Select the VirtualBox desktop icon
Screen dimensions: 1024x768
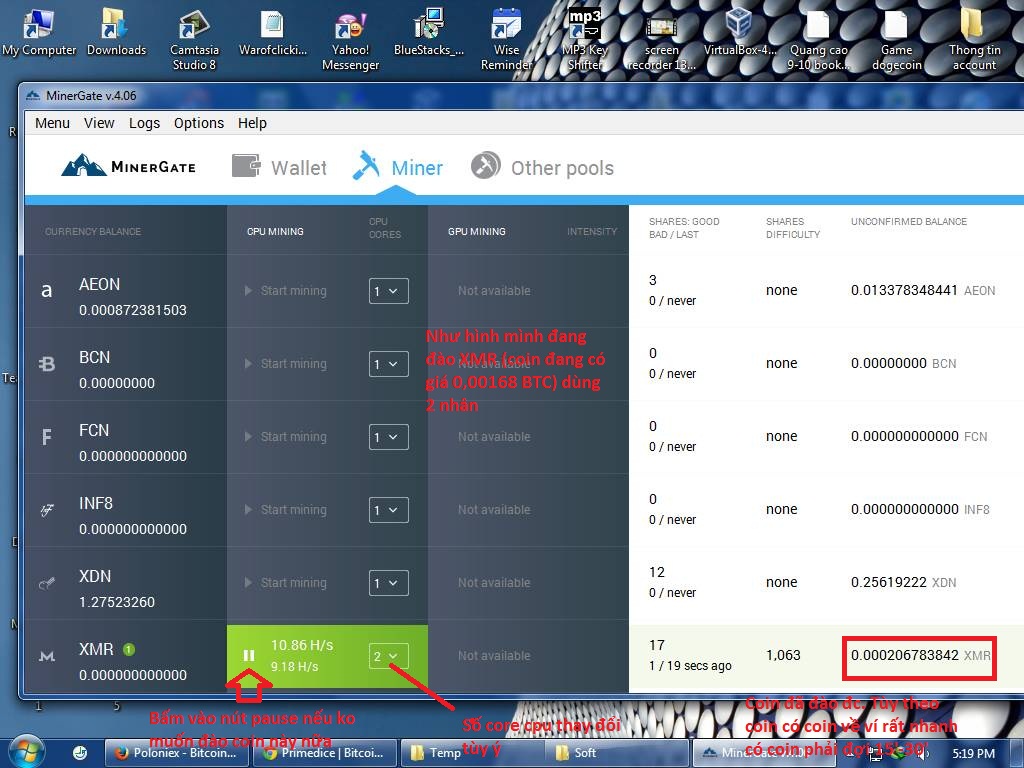(740, 31)
